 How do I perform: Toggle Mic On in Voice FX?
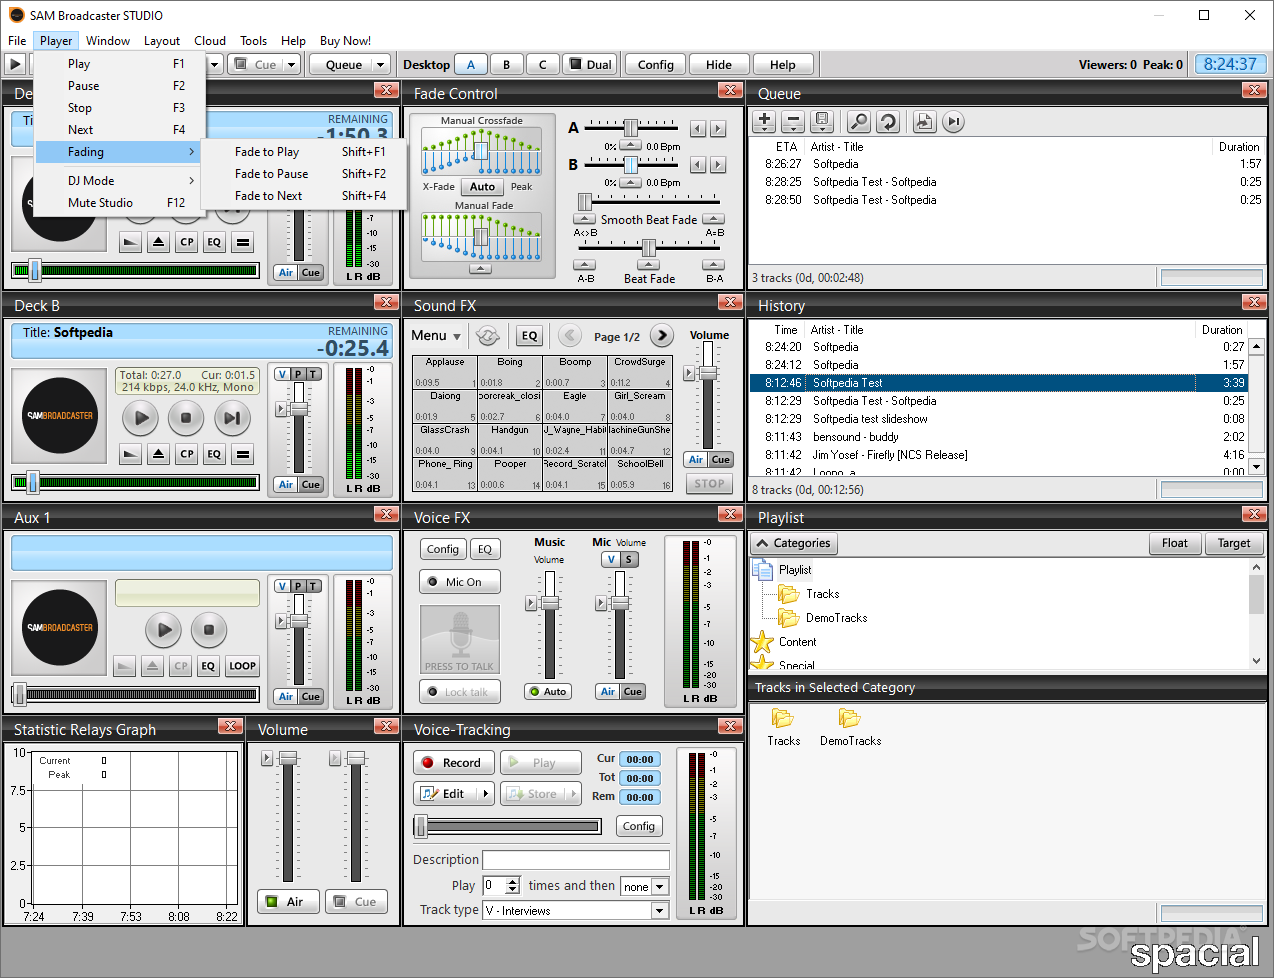[x=460, y=582]
